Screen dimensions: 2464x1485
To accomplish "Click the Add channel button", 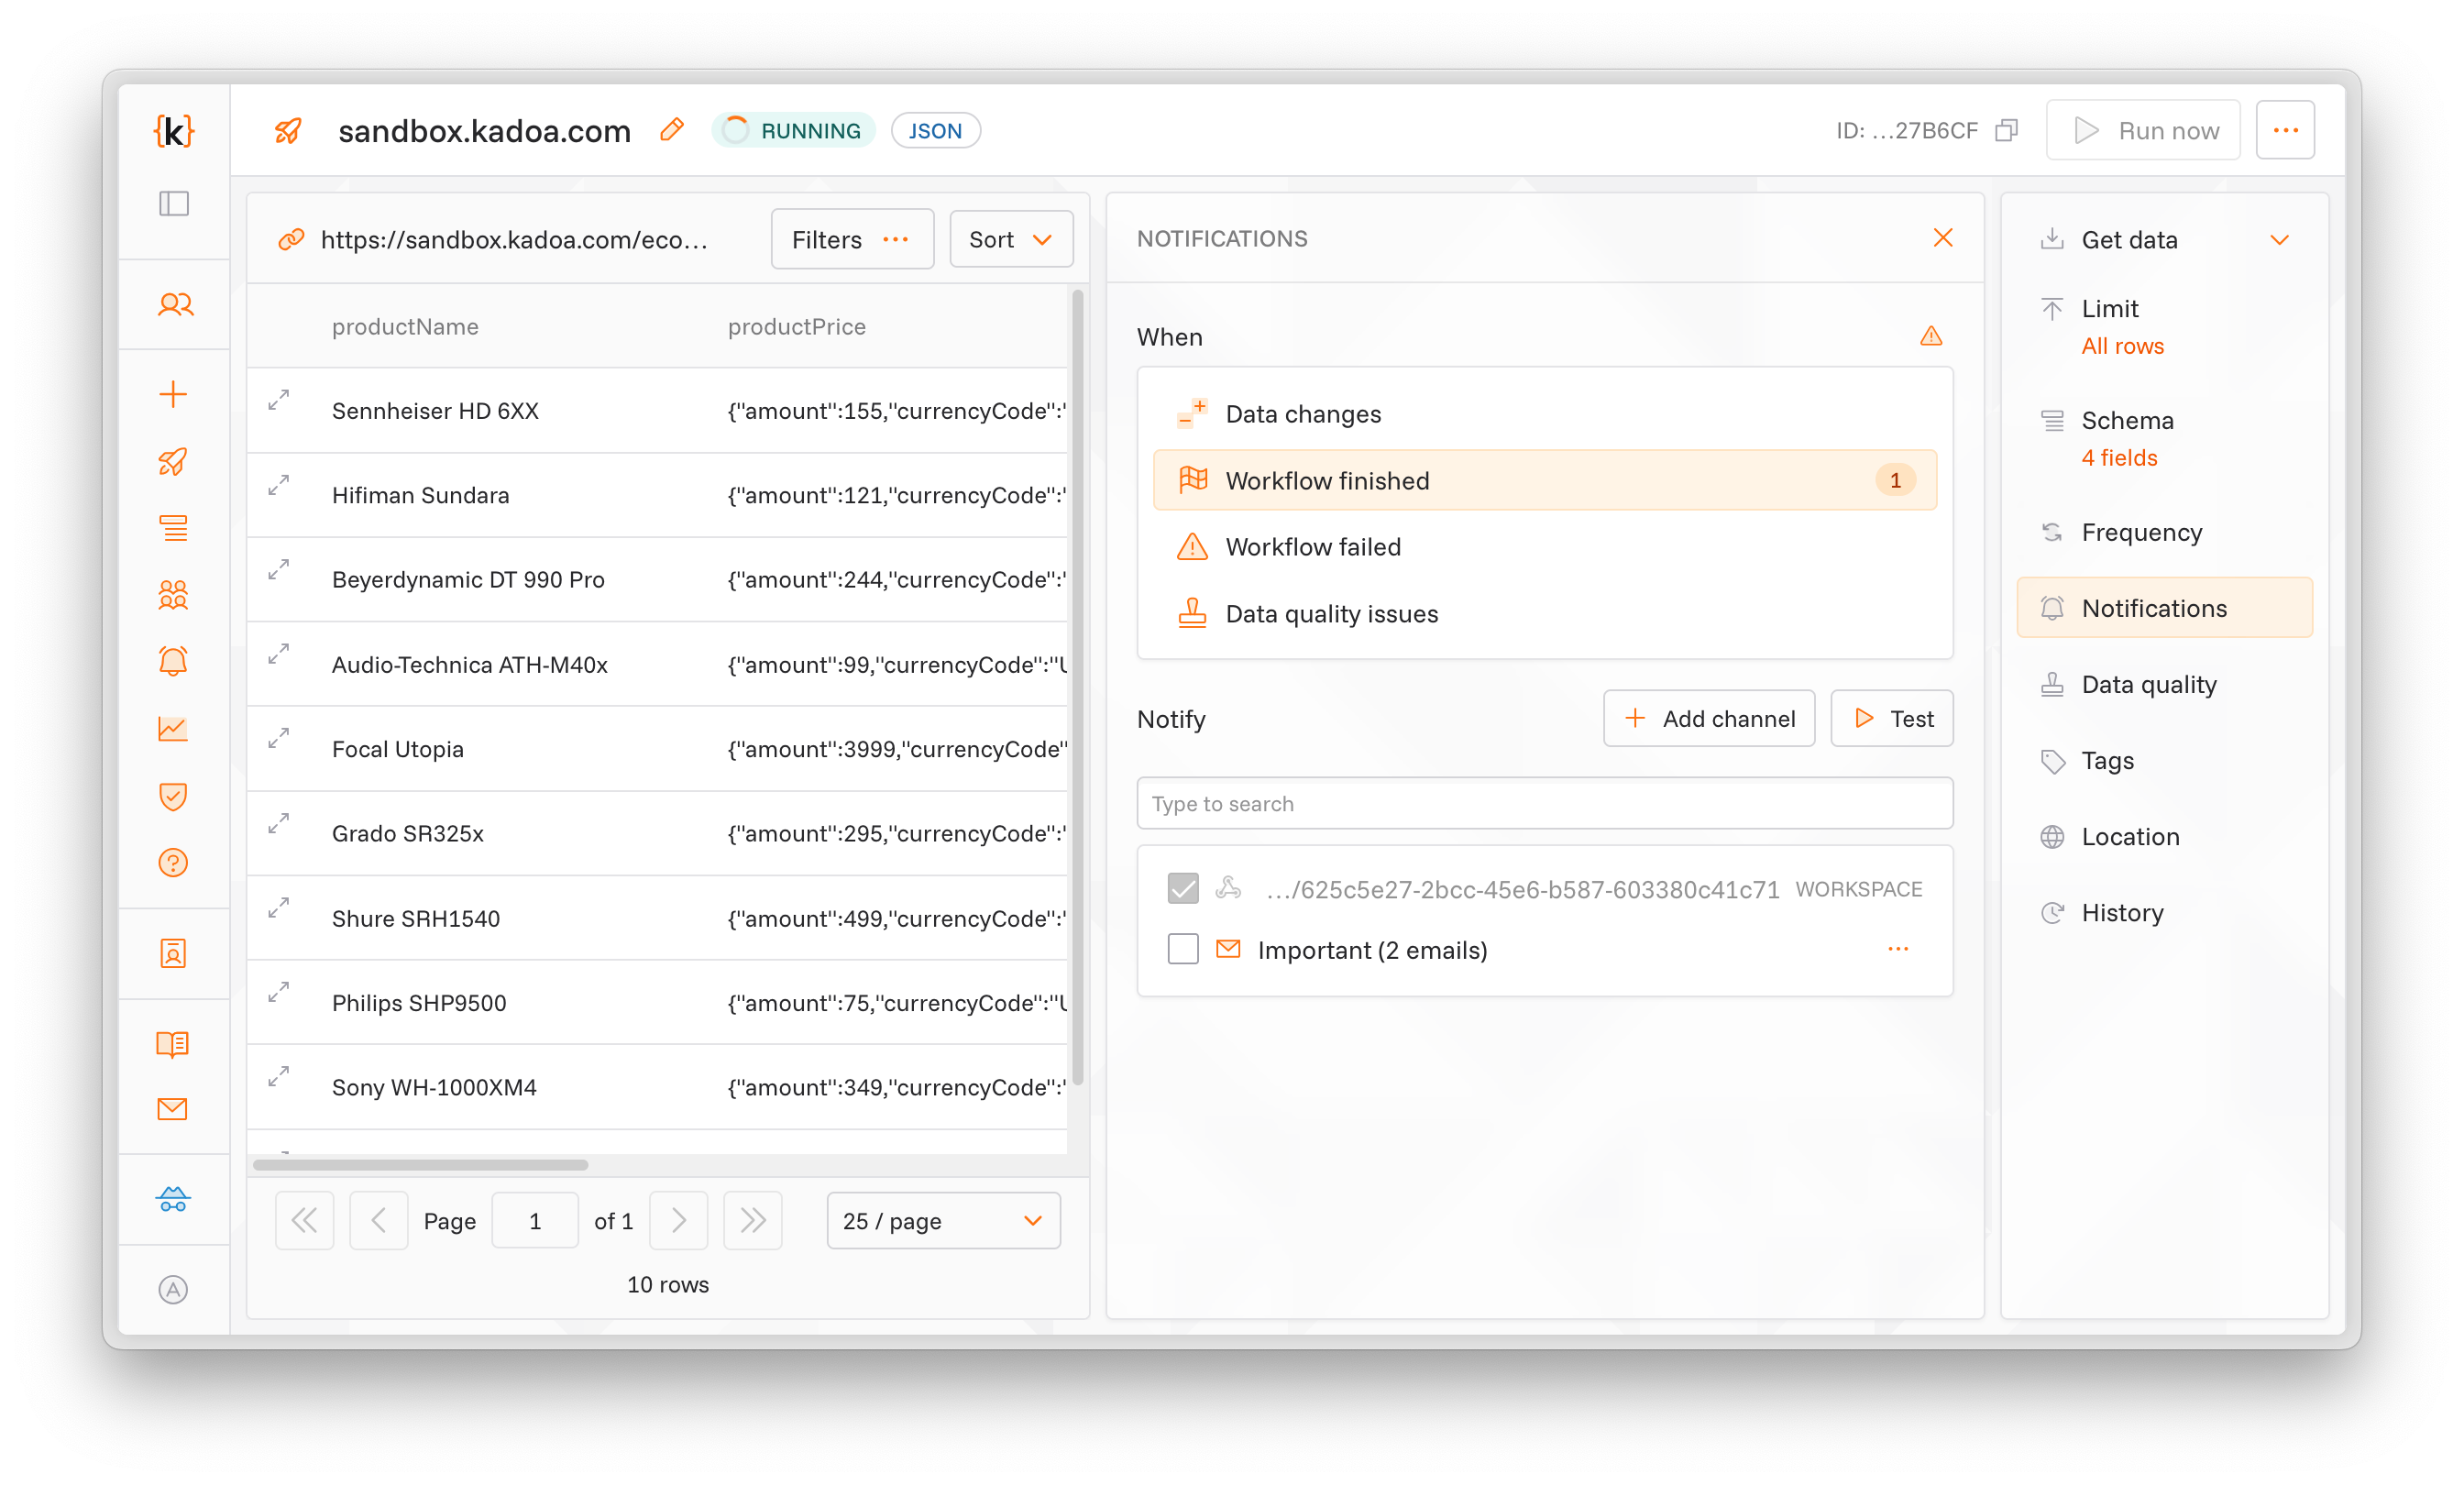I will point(1708,719).
